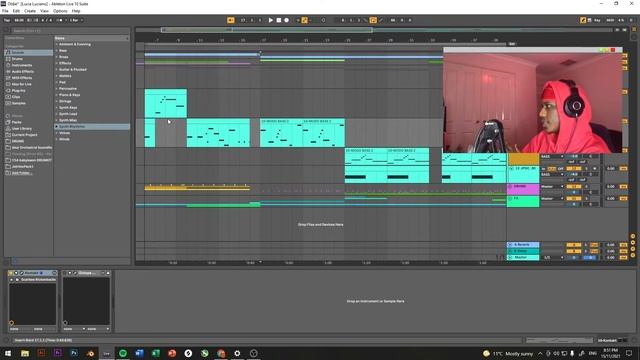This screenshot has width=640, height=360.
Task: Select the DRUMS track header
Action: pyautogui.click(x=523, y=189)
